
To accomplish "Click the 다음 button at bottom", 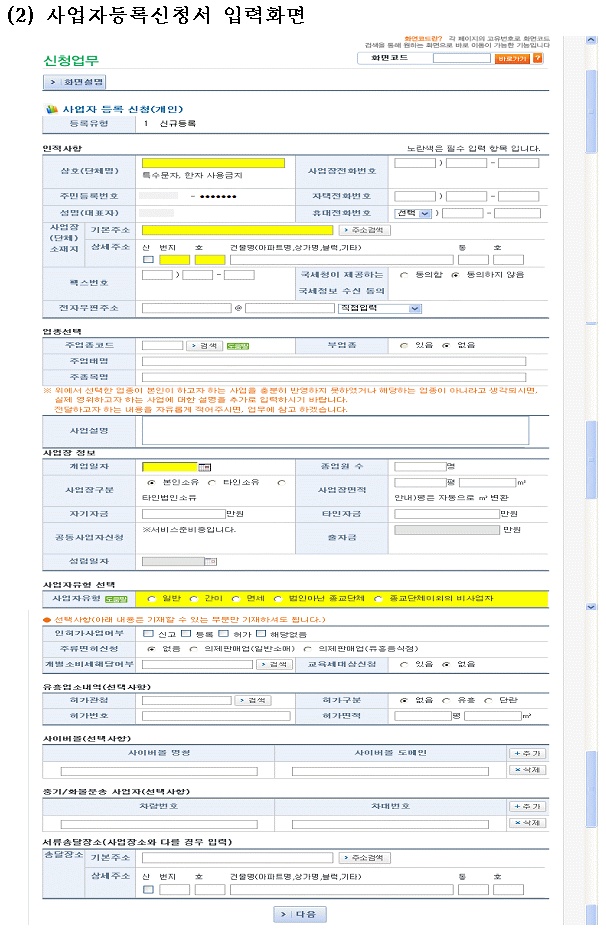I will coord(299,914).
